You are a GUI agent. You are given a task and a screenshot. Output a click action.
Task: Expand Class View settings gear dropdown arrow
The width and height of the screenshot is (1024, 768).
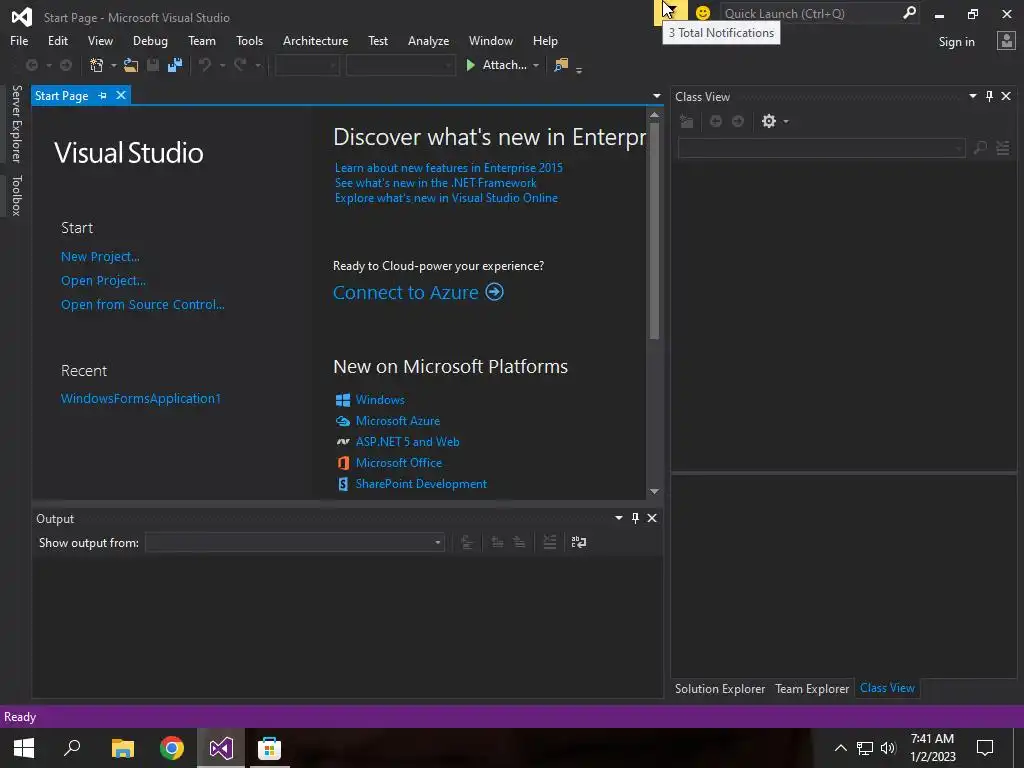coord(786,121)
